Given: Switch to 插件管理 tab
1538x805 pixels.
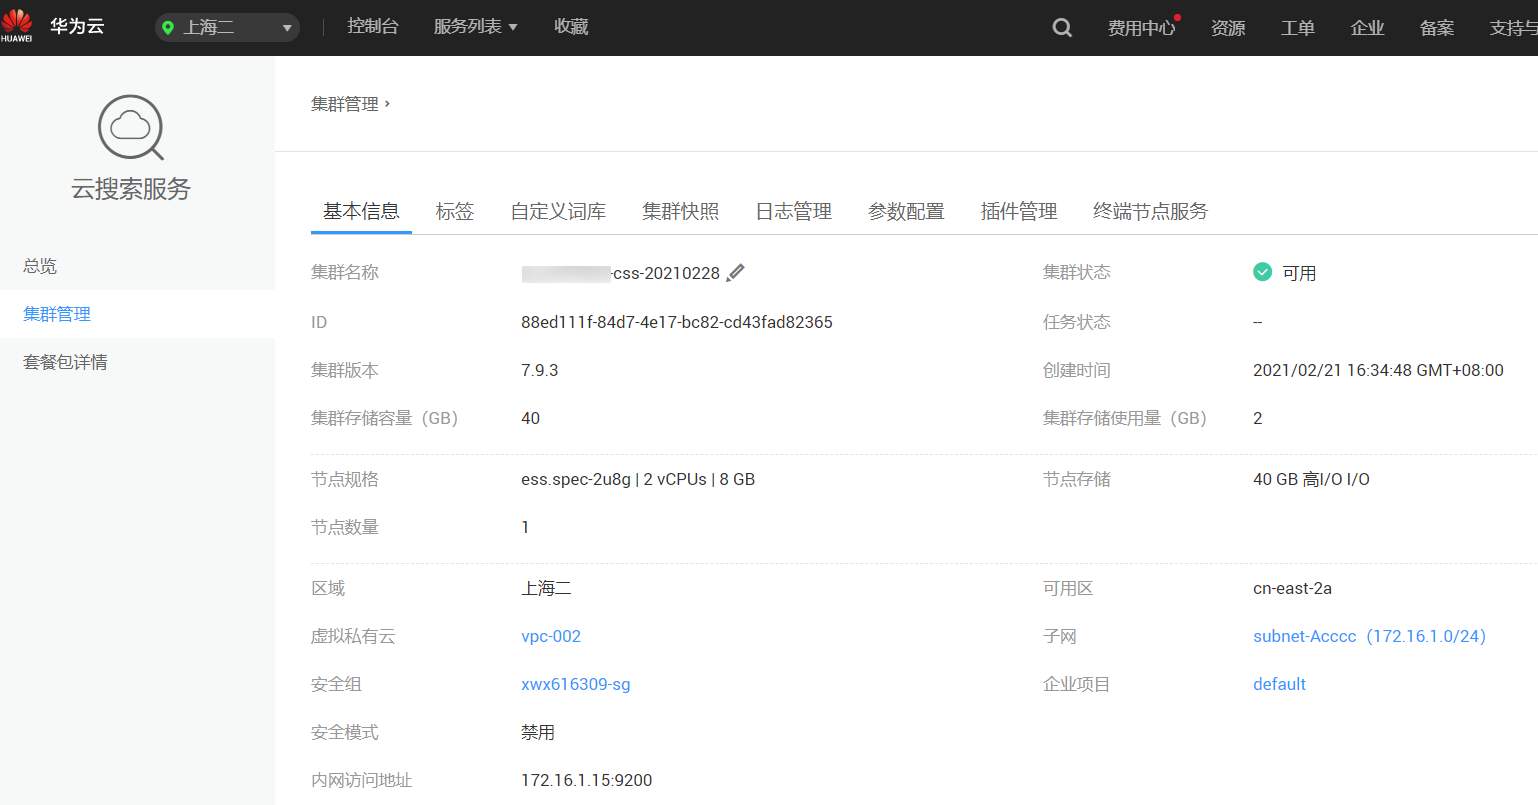Looking at the screenshot, I should click(1019, 211).
